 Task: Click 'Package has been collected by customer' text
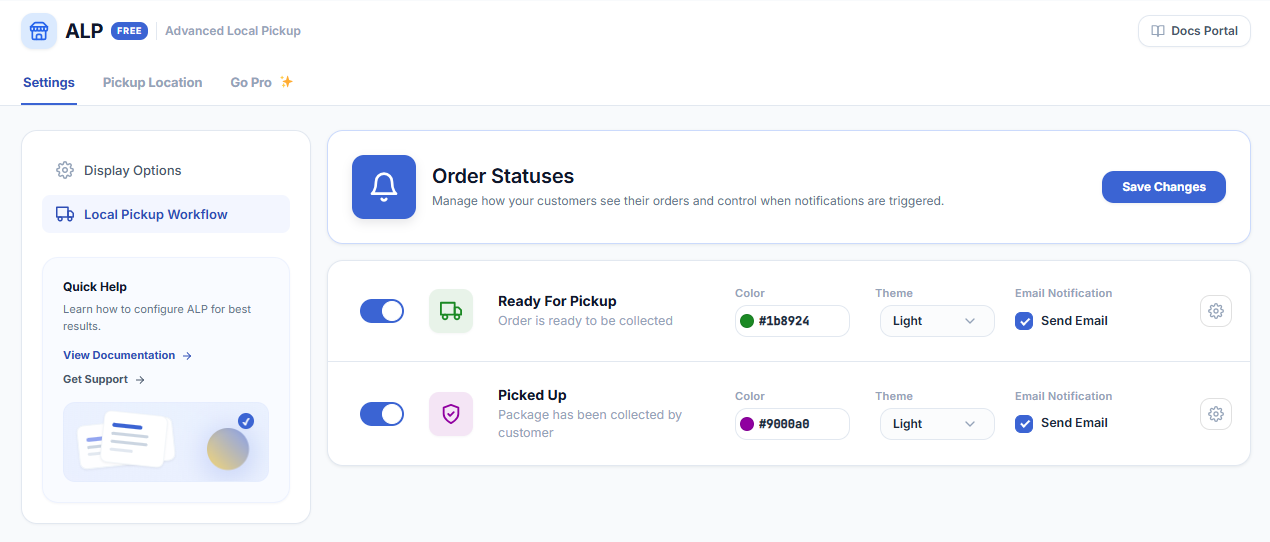tap(590, 424)
